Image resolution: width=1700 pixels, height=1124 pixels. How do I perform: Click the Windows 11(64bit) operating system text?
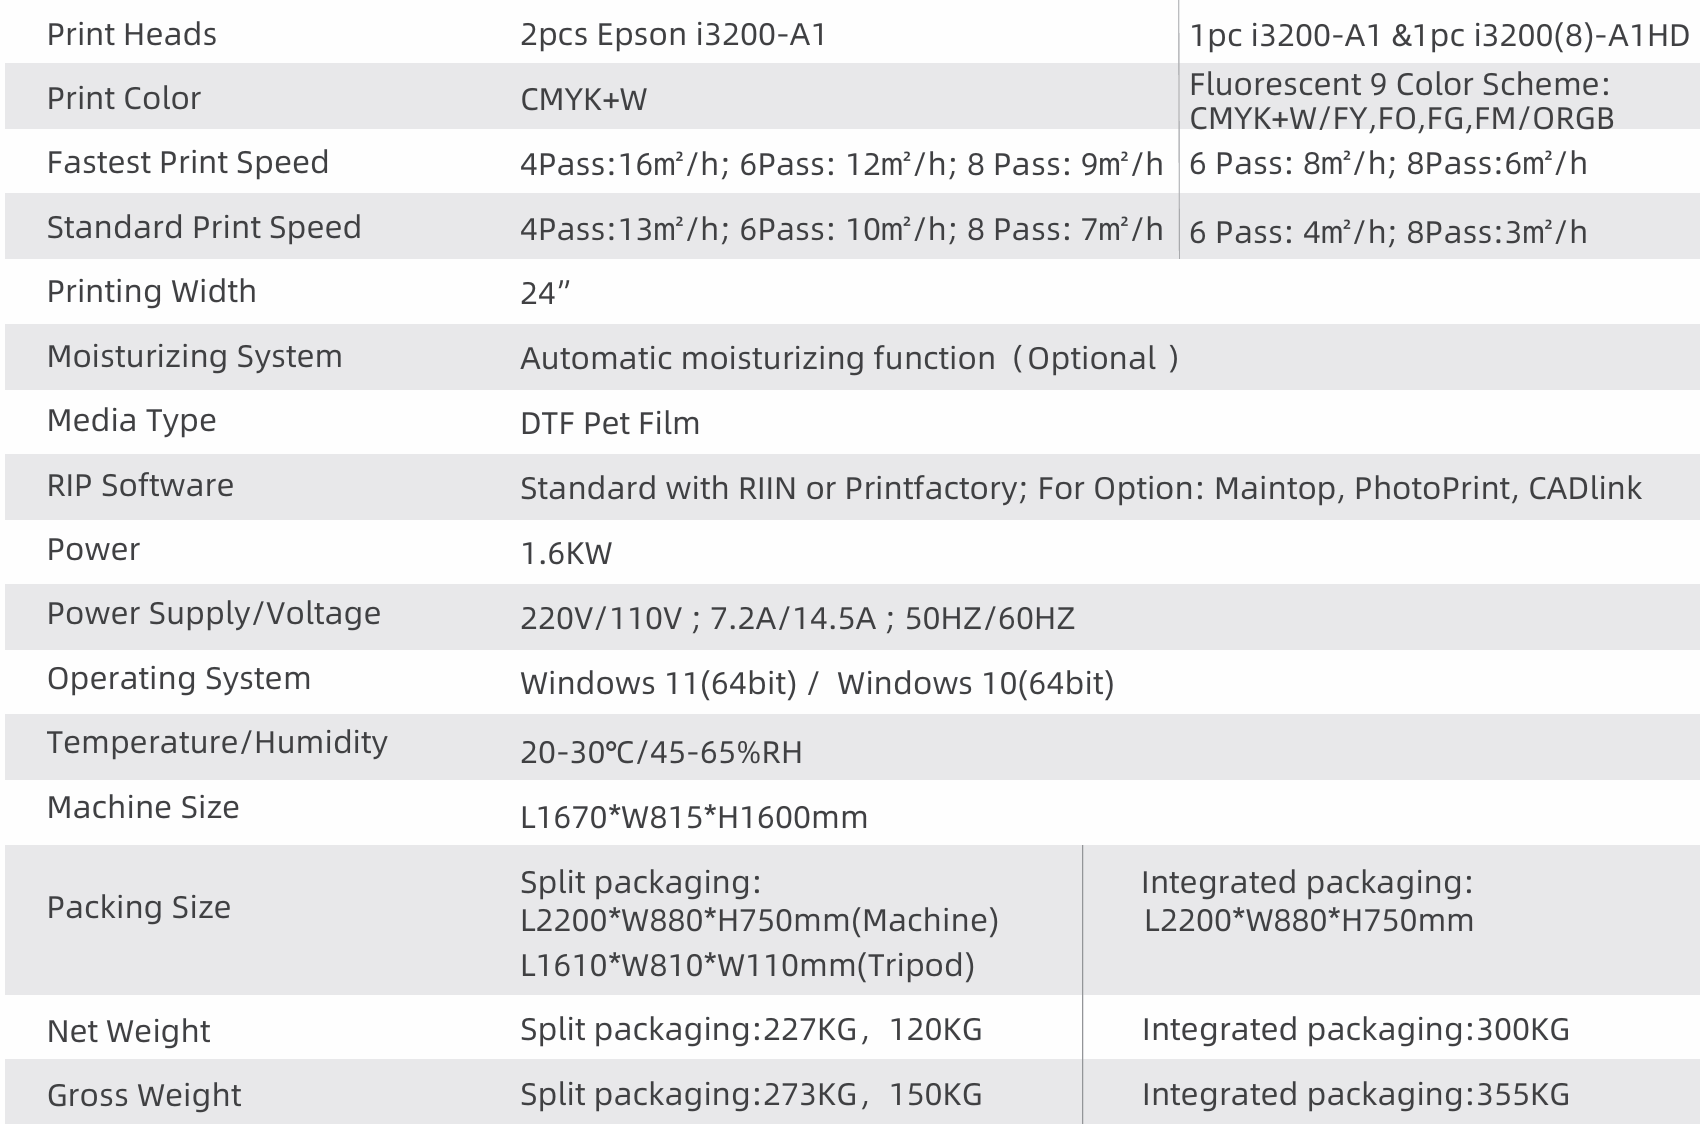tap(658, 683)
